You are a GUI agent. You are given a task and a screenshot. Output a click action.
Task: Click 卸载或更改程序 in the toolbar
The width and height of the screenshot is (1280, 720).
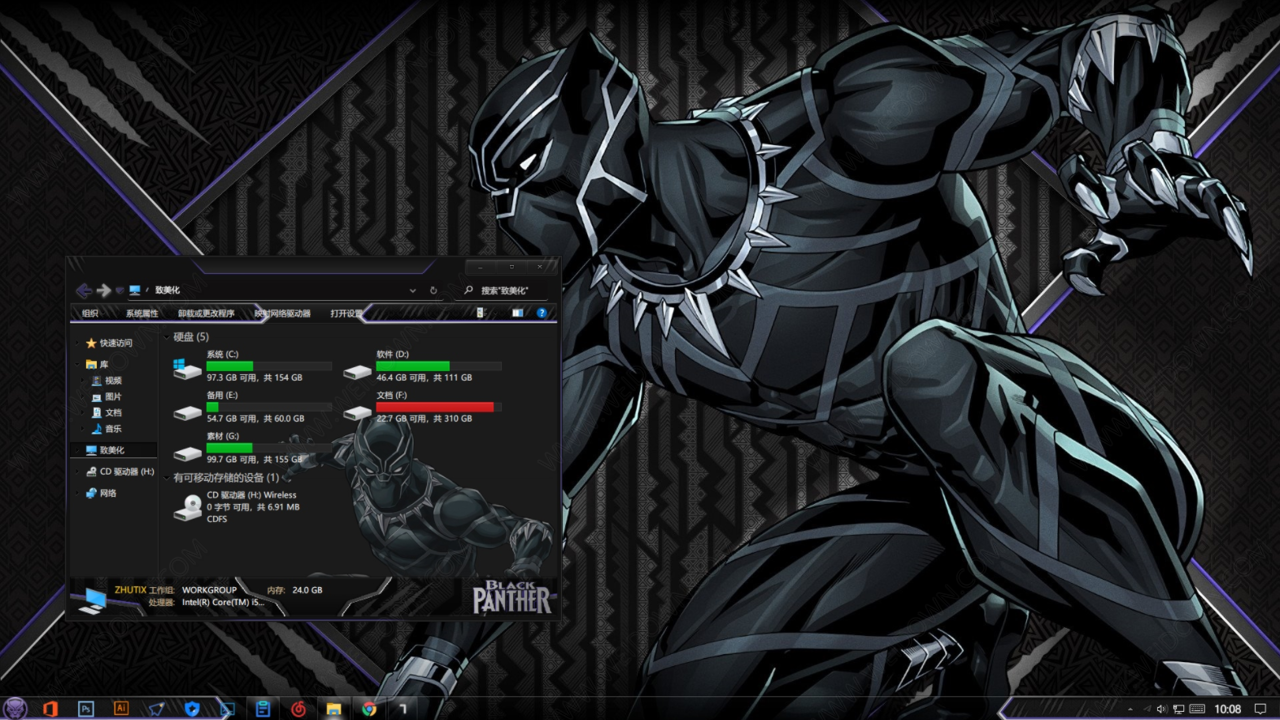pos(206,313)
